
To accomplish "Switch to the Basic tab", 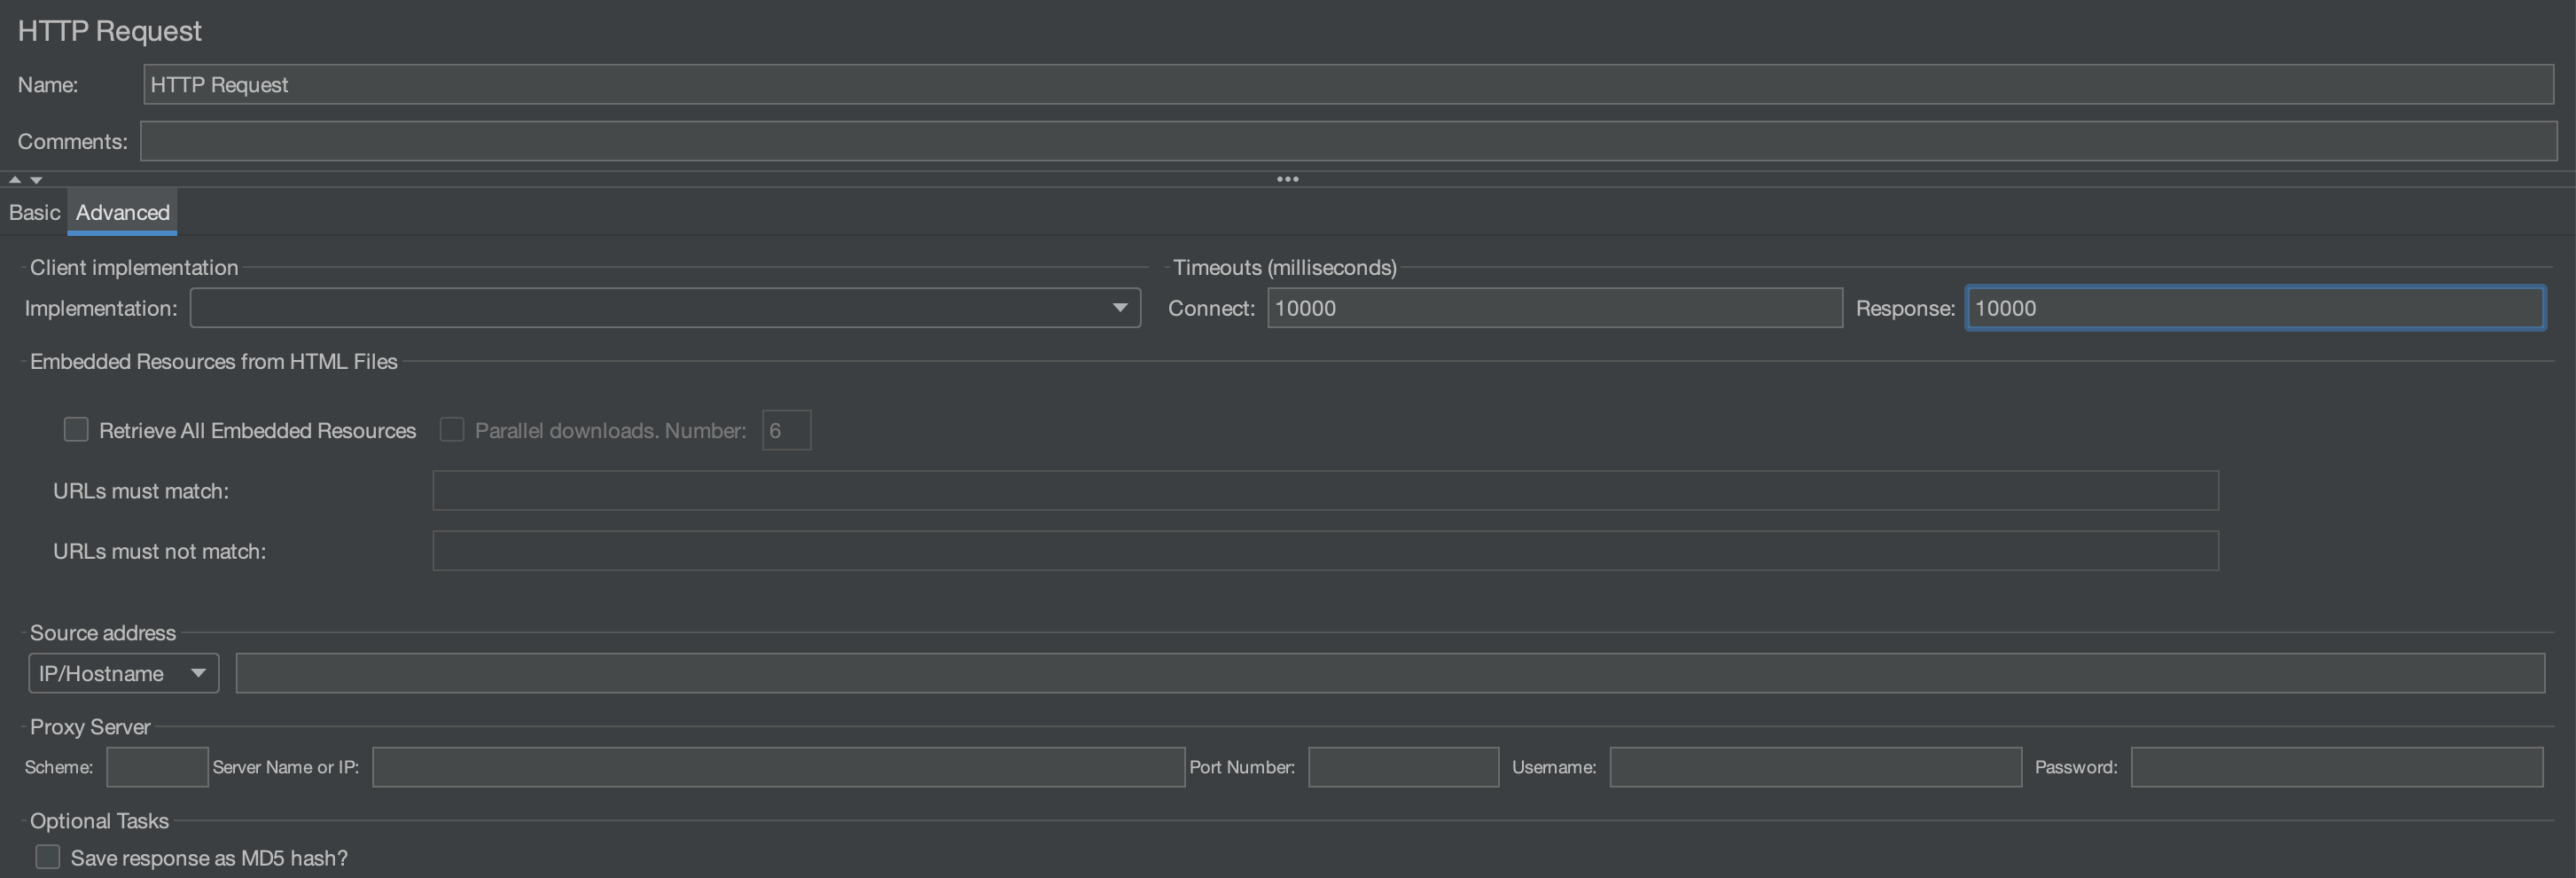I will pyautogui.click(x=35, y=212).
